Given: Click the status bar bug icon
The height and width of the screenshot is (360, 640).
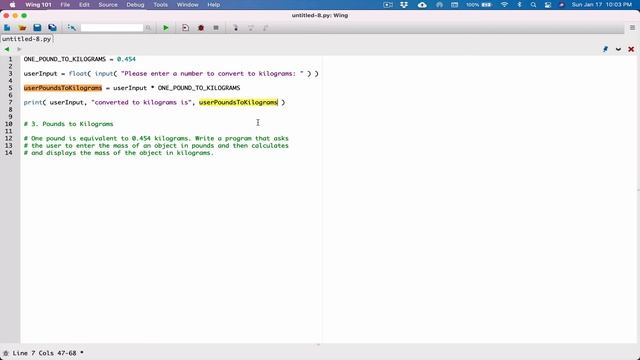Looking at the screenshot, I should (6, 353).
